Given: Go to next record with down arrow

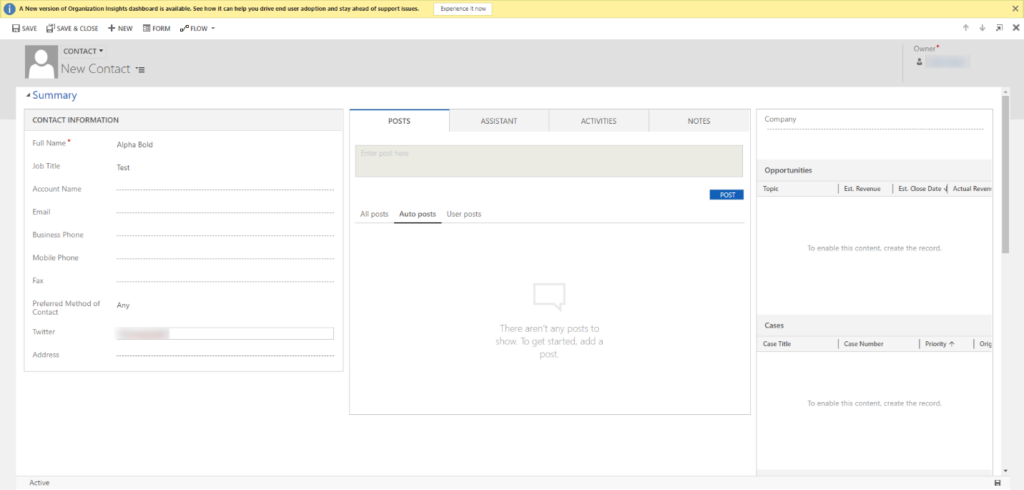Looking at the screenshot, I should pyautogui.click(x=982, y=28).
